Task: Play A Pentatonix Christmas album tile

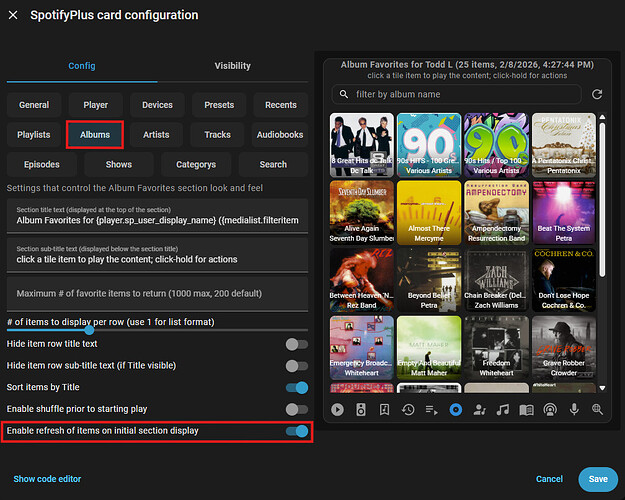Action: [x=564, y=145]
